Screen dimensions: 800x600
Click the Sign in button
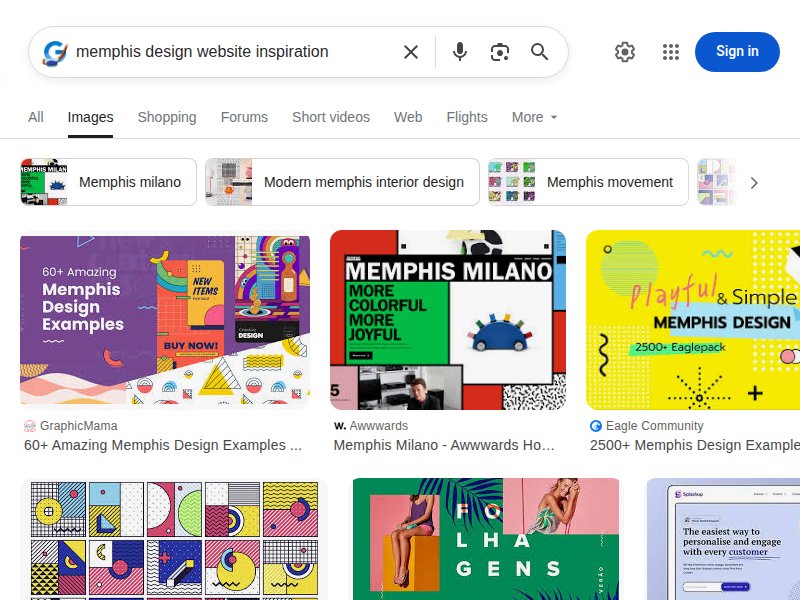pyautogui.click(x=737, y=52)
